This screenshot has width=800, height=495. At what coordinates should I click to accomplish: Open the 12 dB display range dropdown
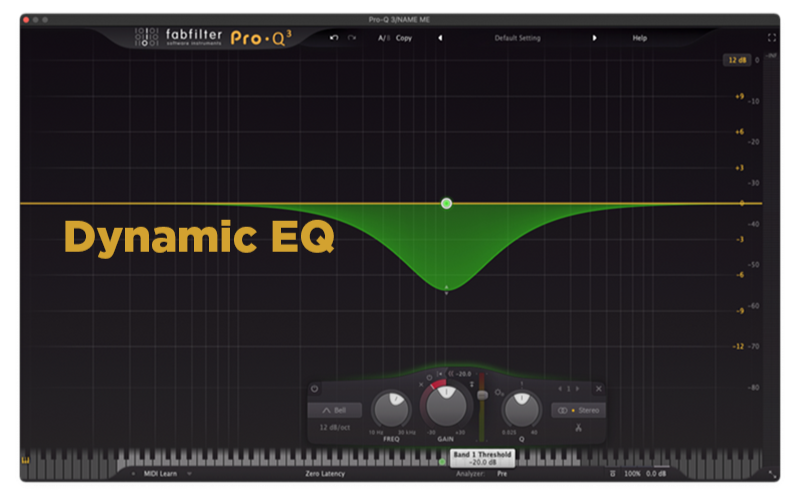[x=737, y=60]
